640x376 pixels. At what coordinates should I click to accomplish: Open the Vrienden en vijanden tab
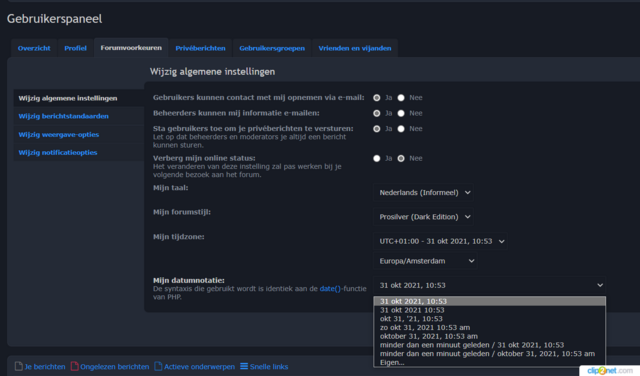tap(355, 48)
